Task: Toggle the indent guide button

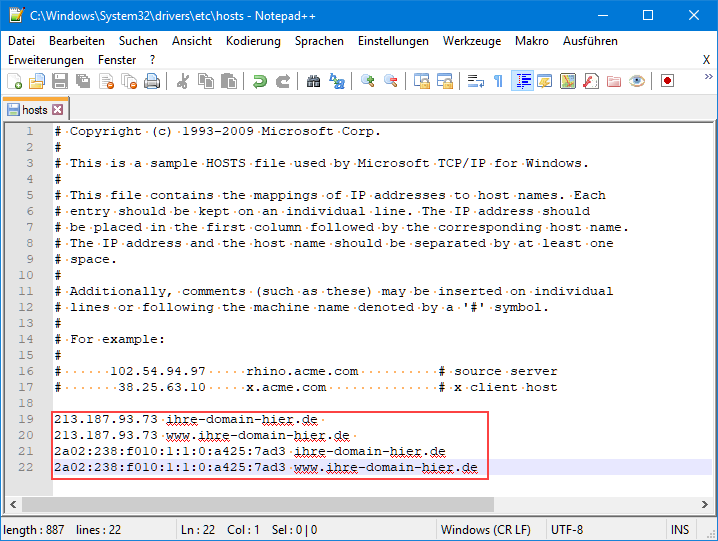Action: tap(521, 81)
